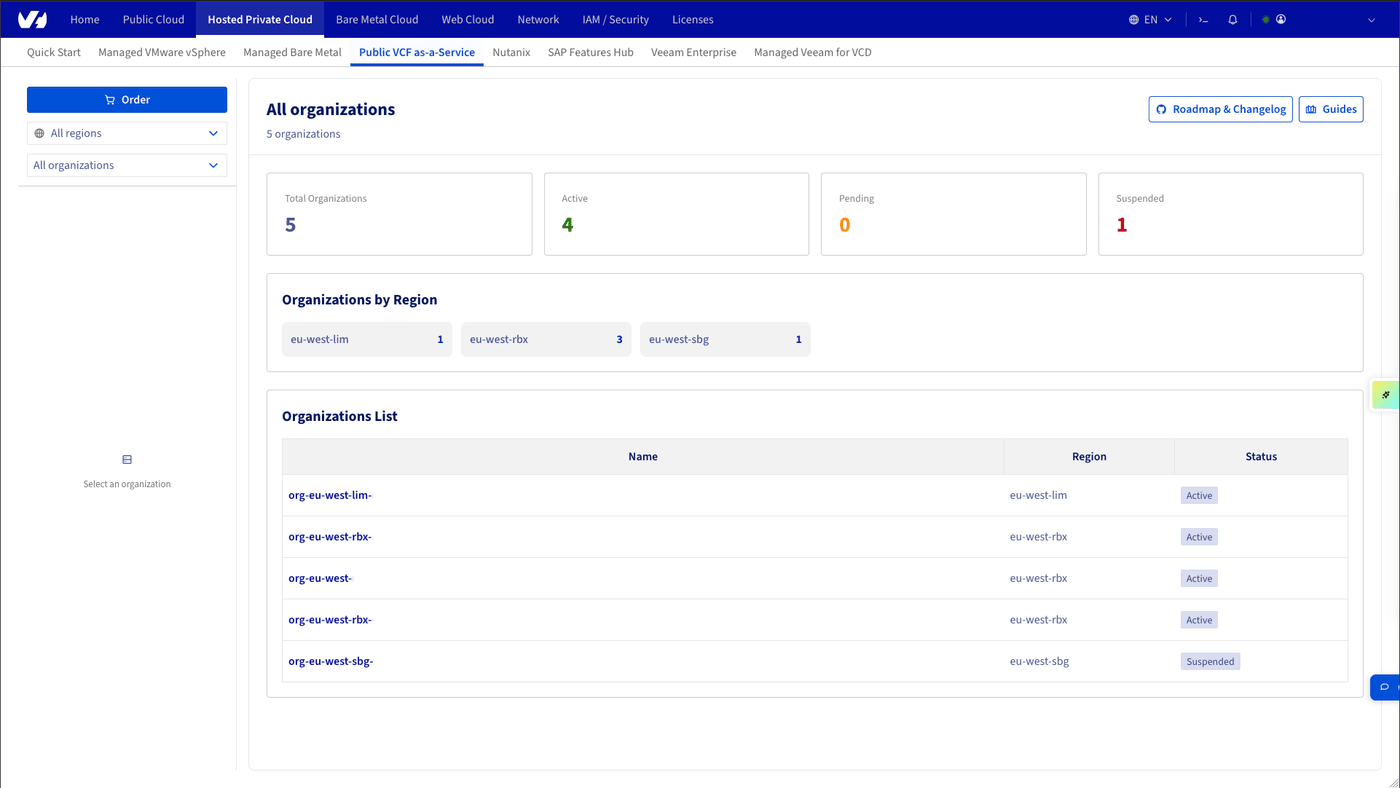
Task: Click the Order button
Action: tap(127, 100)
